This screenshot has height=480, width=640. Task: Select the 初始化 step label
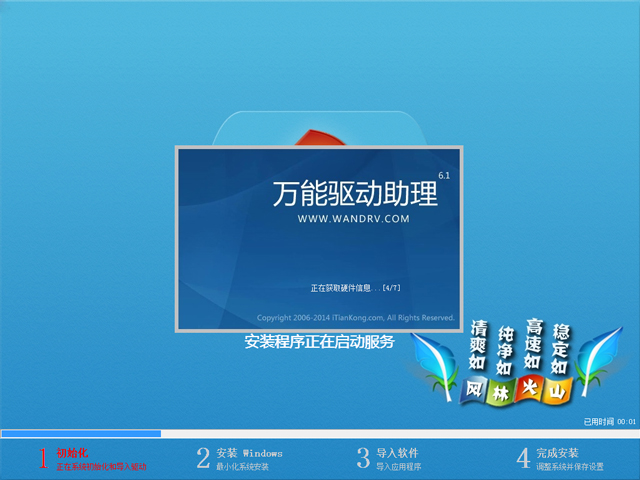pos(72,452)
